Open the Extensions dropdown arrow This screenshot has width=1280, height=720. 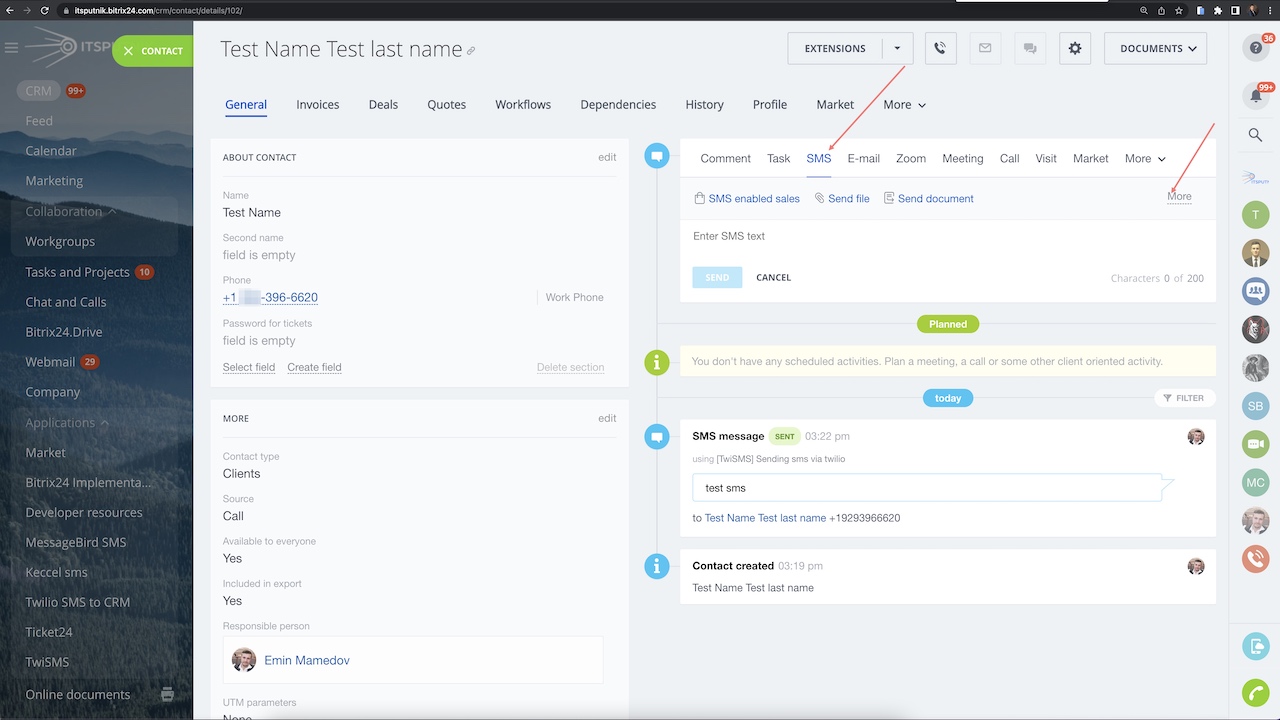tap(897, 48)
